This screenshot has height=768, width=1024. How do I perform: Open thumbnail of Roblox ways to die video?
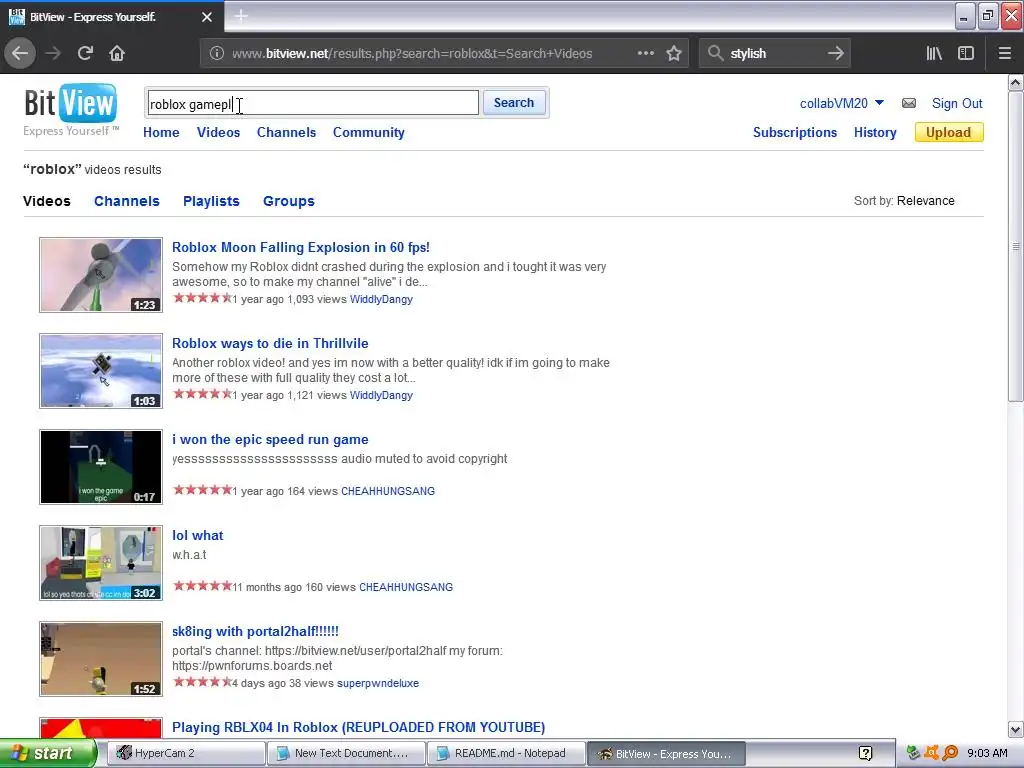coord(101,371)
